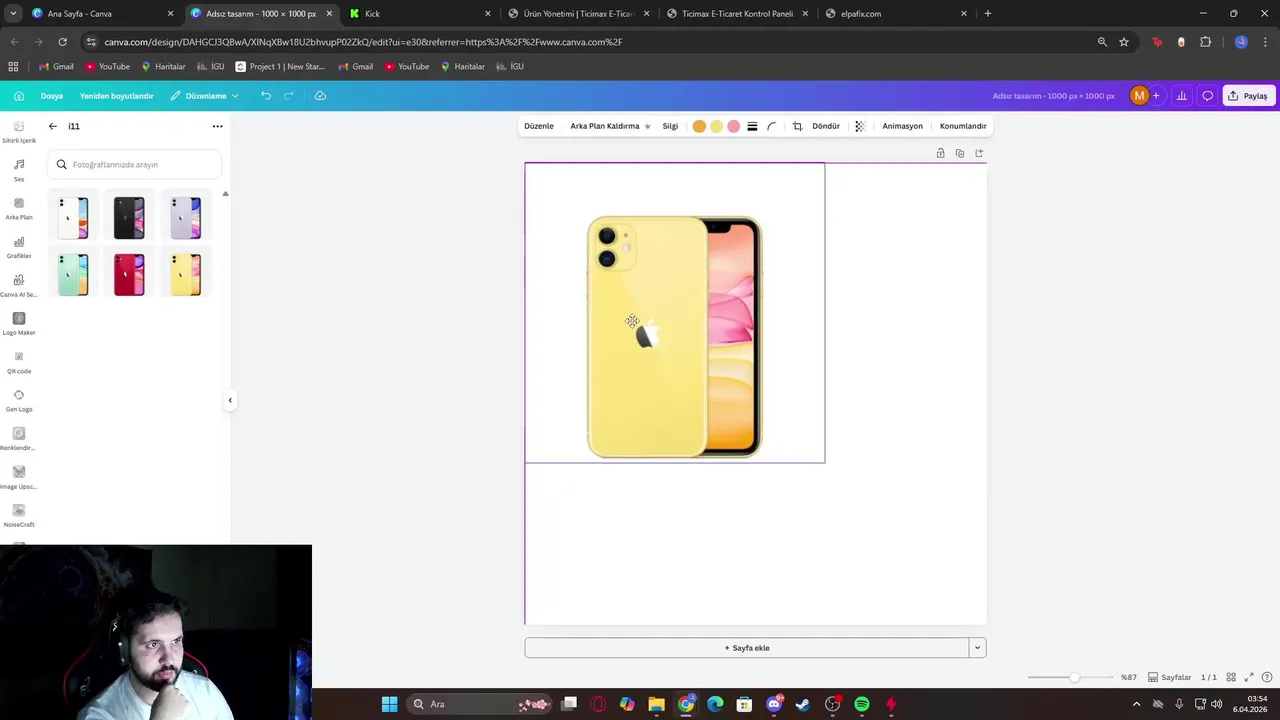Switch to the Ürün Yönetimi Ticimax tab

click(x=578, y=14)
